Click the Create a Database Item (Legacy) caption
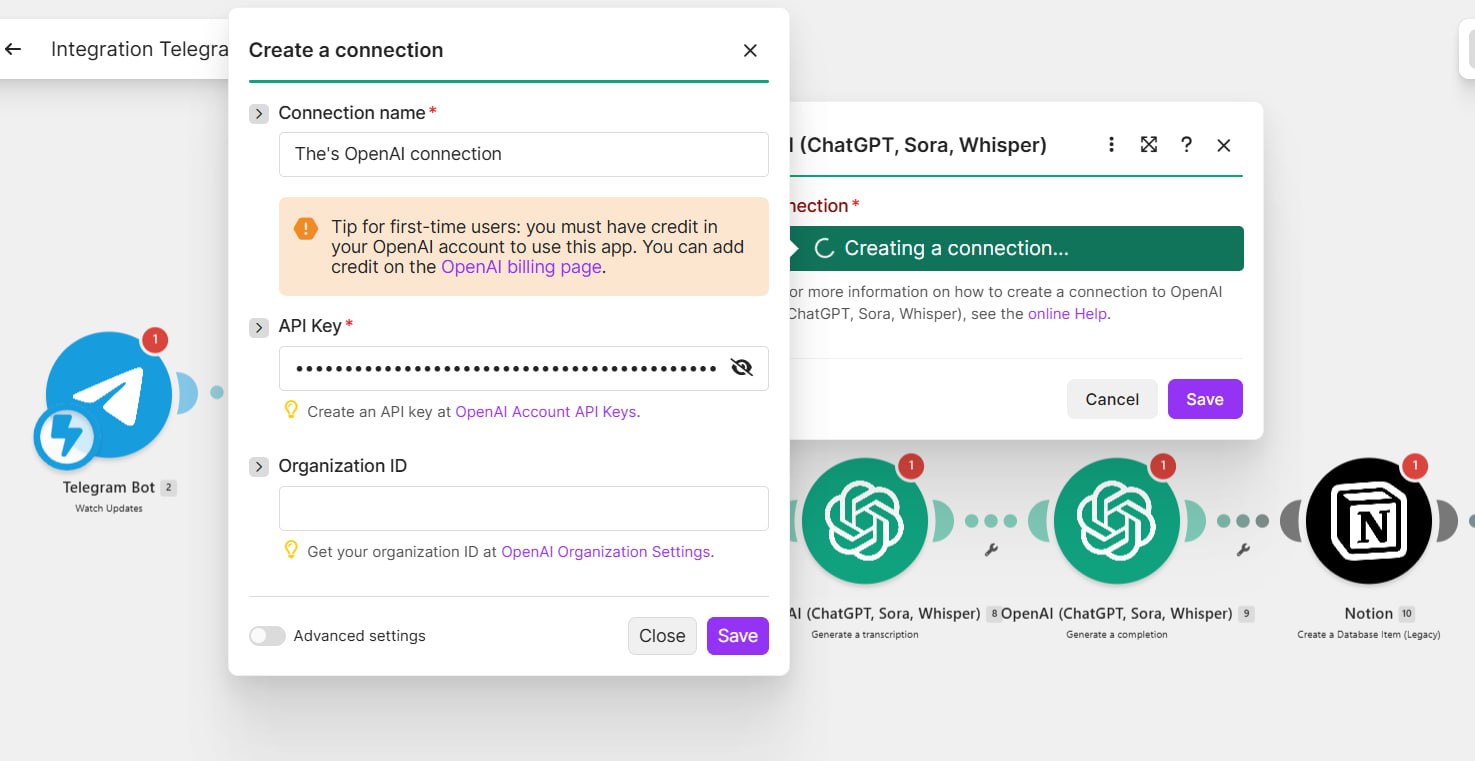 tap(1369, 635)
